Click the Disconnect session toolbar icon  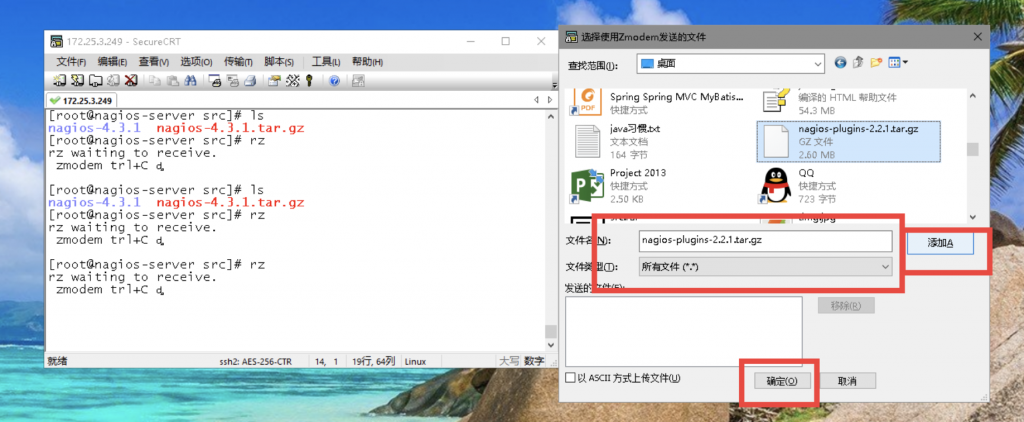[131, 81]
